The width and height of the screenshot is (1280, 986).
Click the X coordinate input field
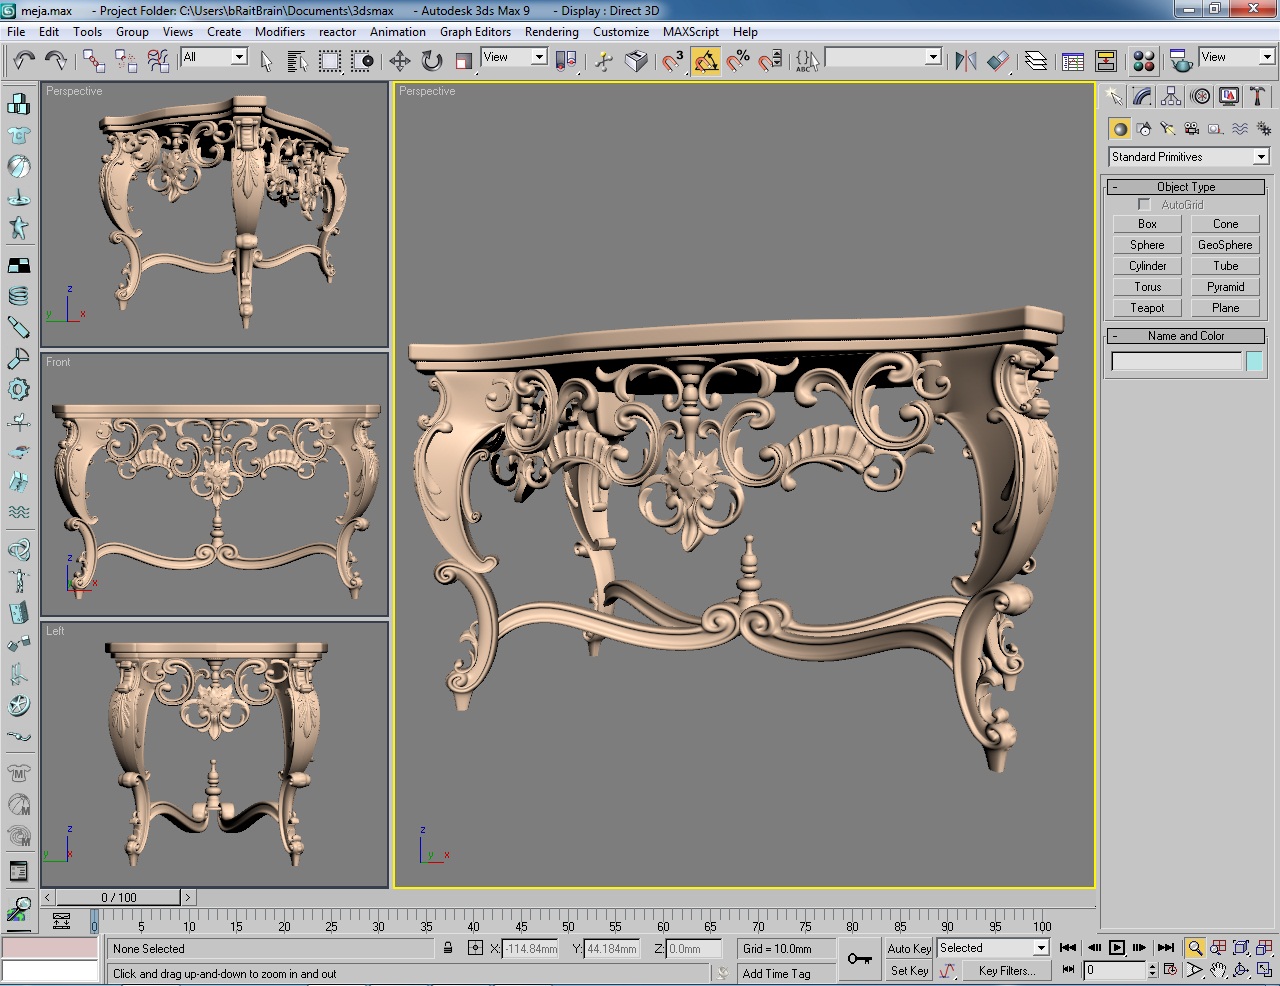(528, 948)
